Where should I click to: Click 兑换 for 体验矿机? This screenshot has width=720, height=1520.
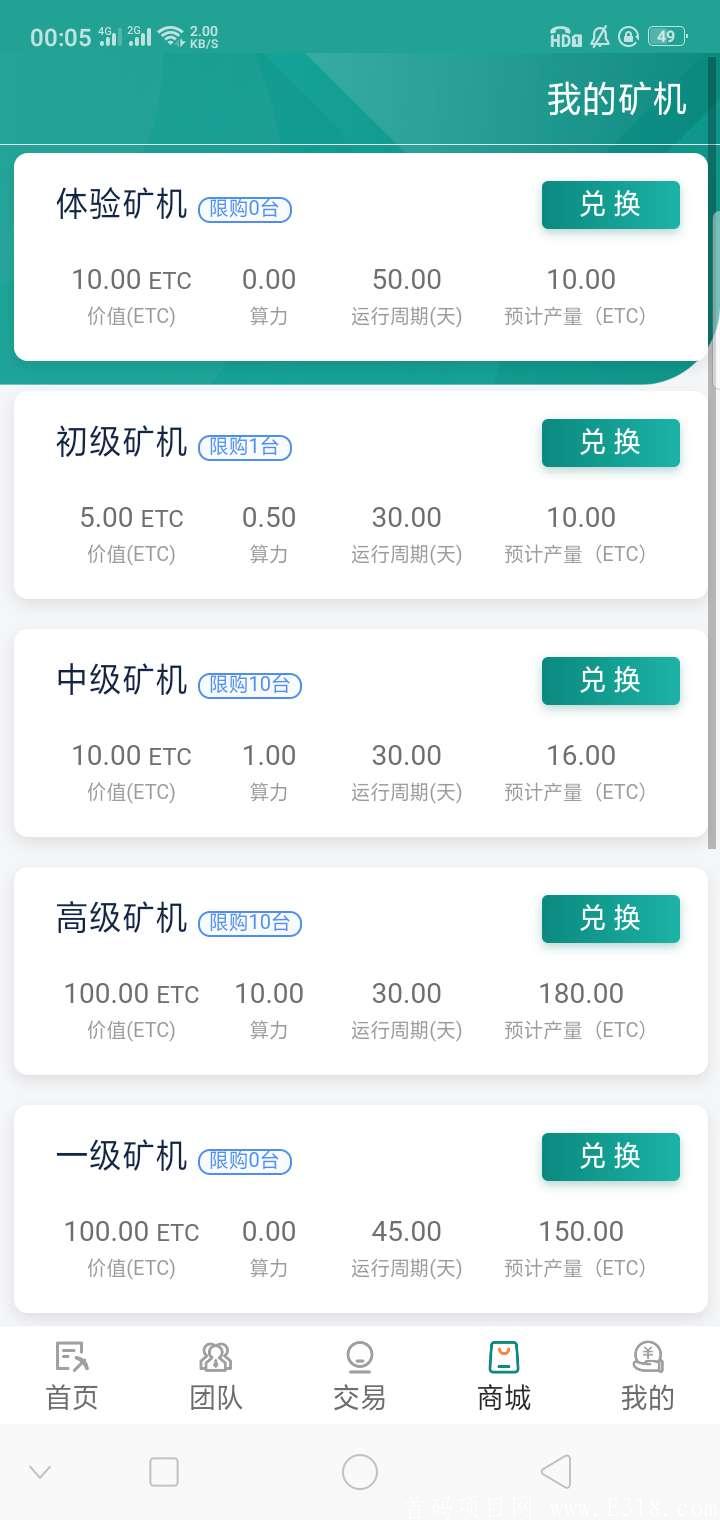coord(610,204)
